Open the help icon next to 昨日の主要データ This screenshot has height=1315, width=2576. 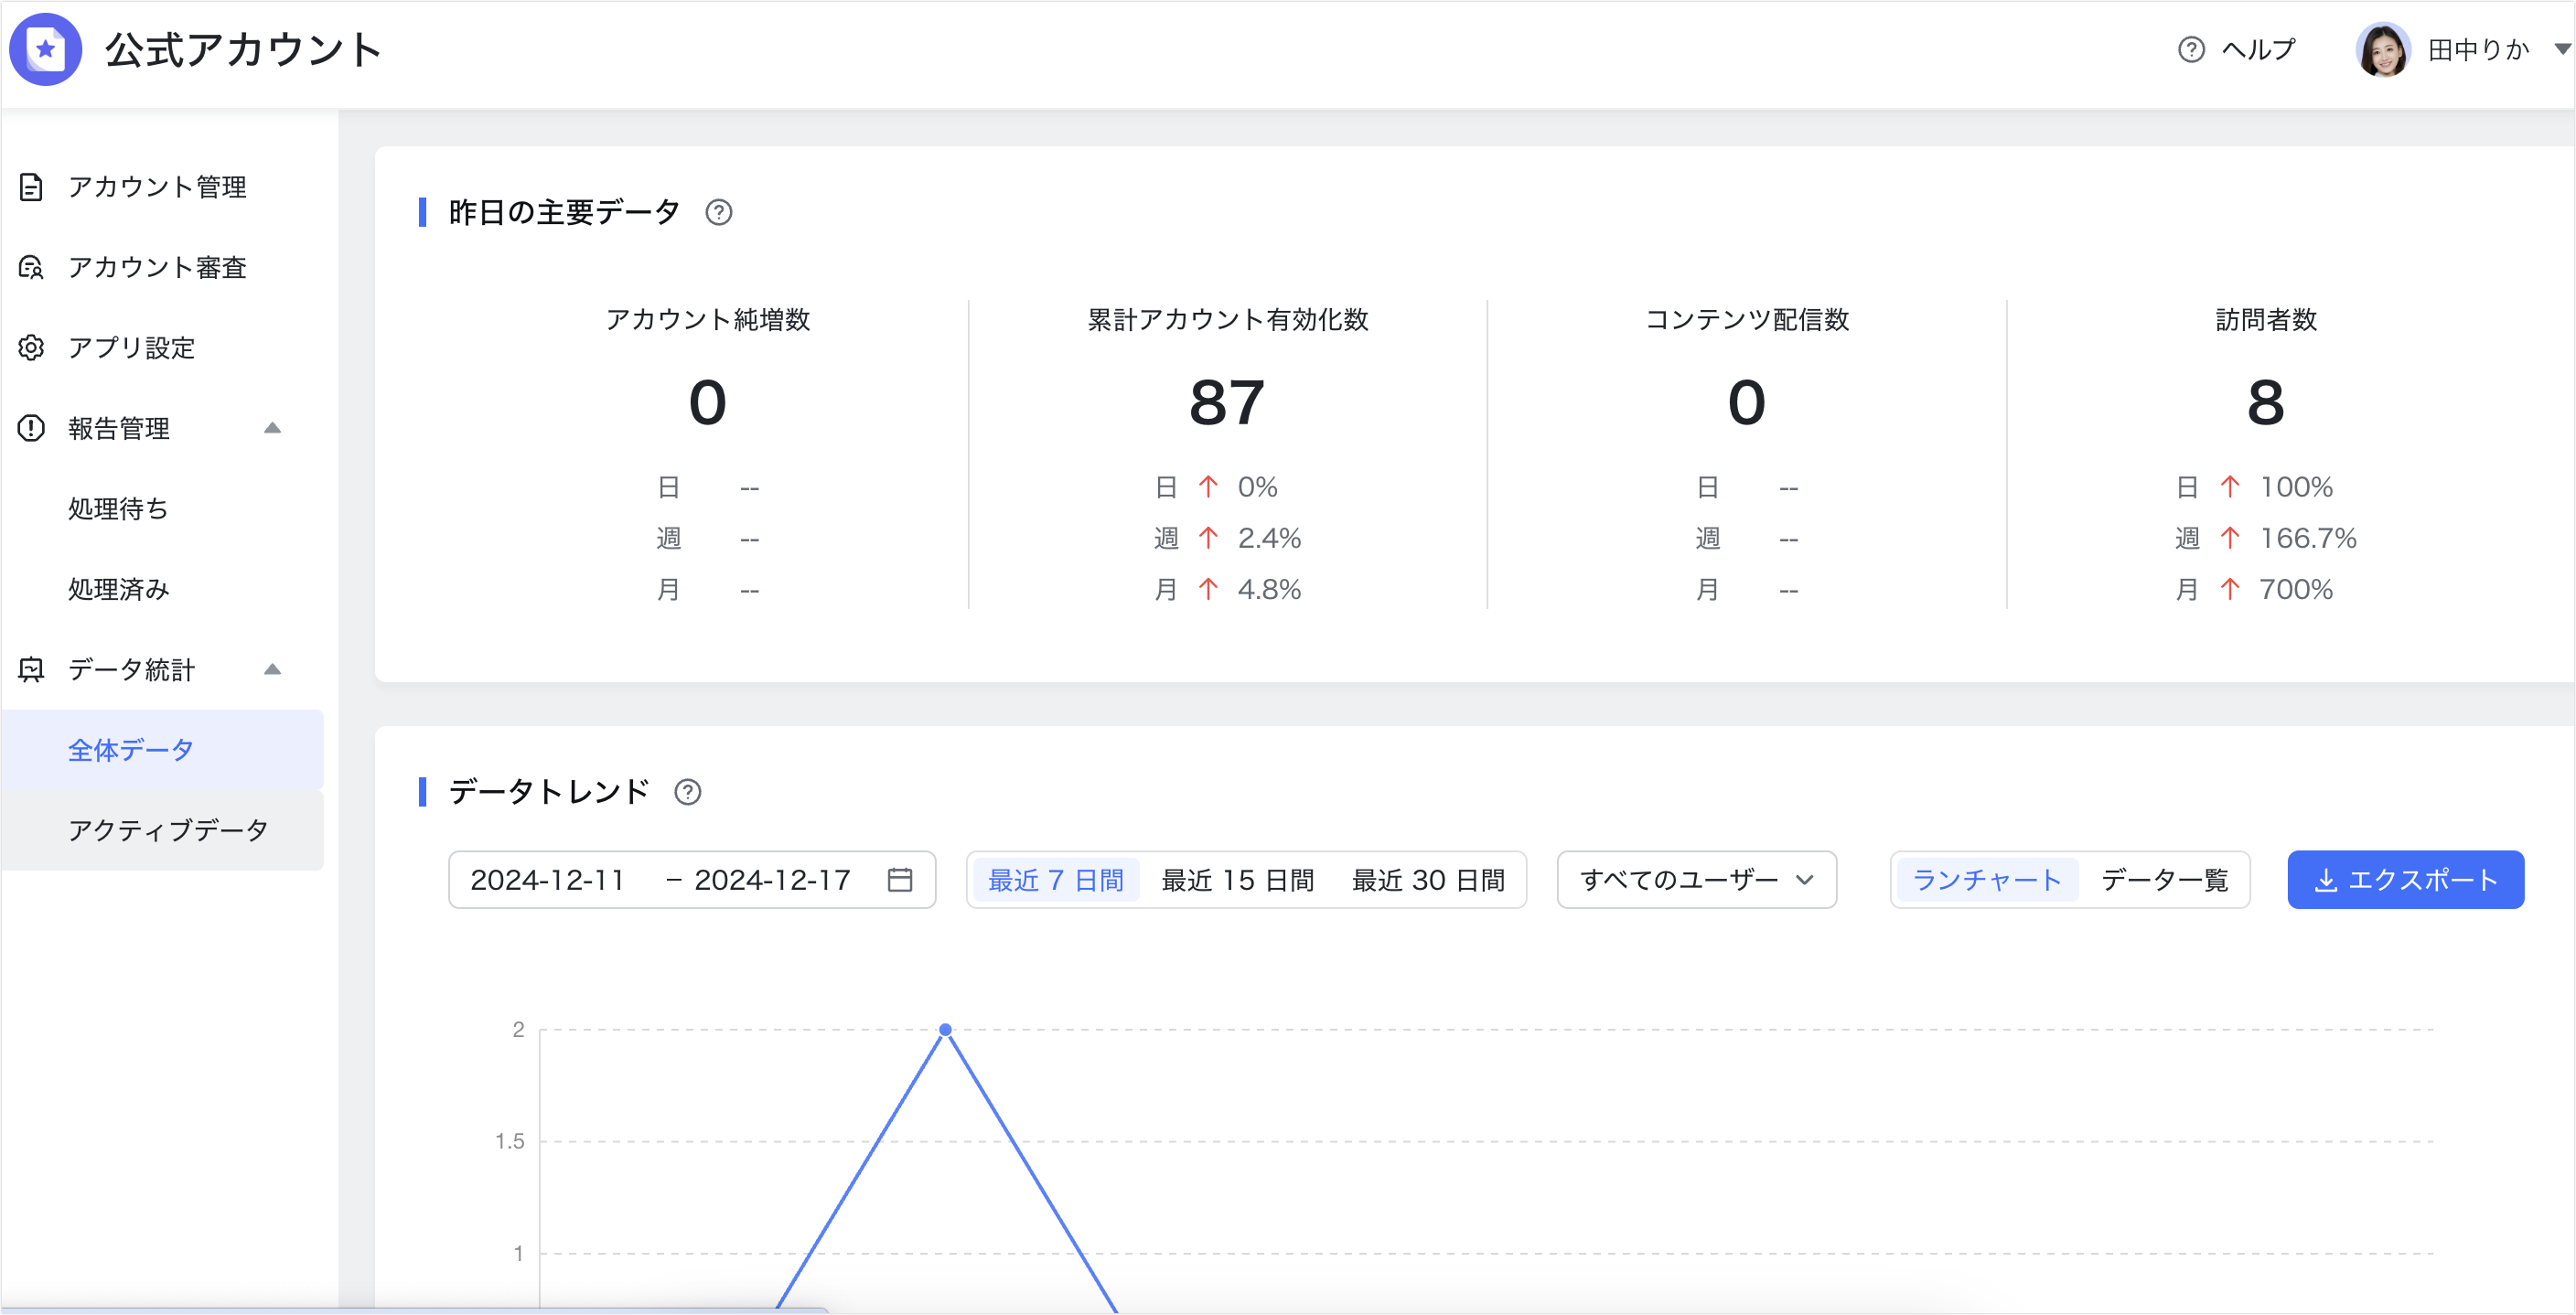pos(720,212)
